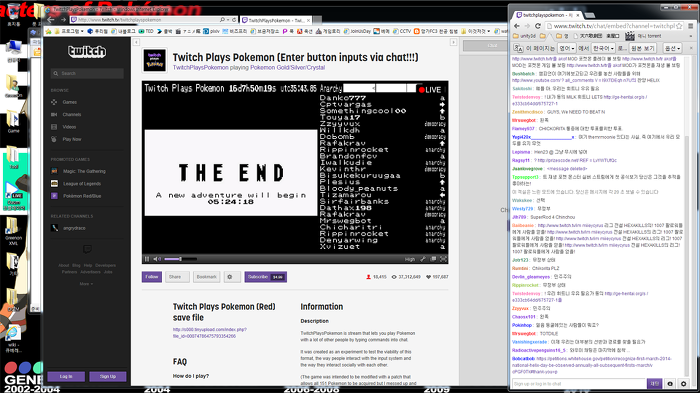
Task: Collapse the right chat column arrow
Action: (x=453, y=42)
